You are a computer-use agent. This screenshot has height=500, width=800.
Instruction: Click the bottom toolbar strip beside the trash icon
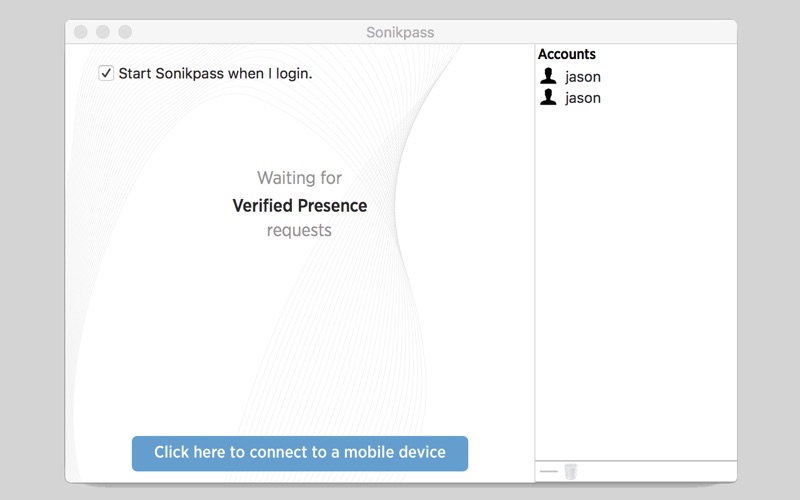[x=657, y=471]
